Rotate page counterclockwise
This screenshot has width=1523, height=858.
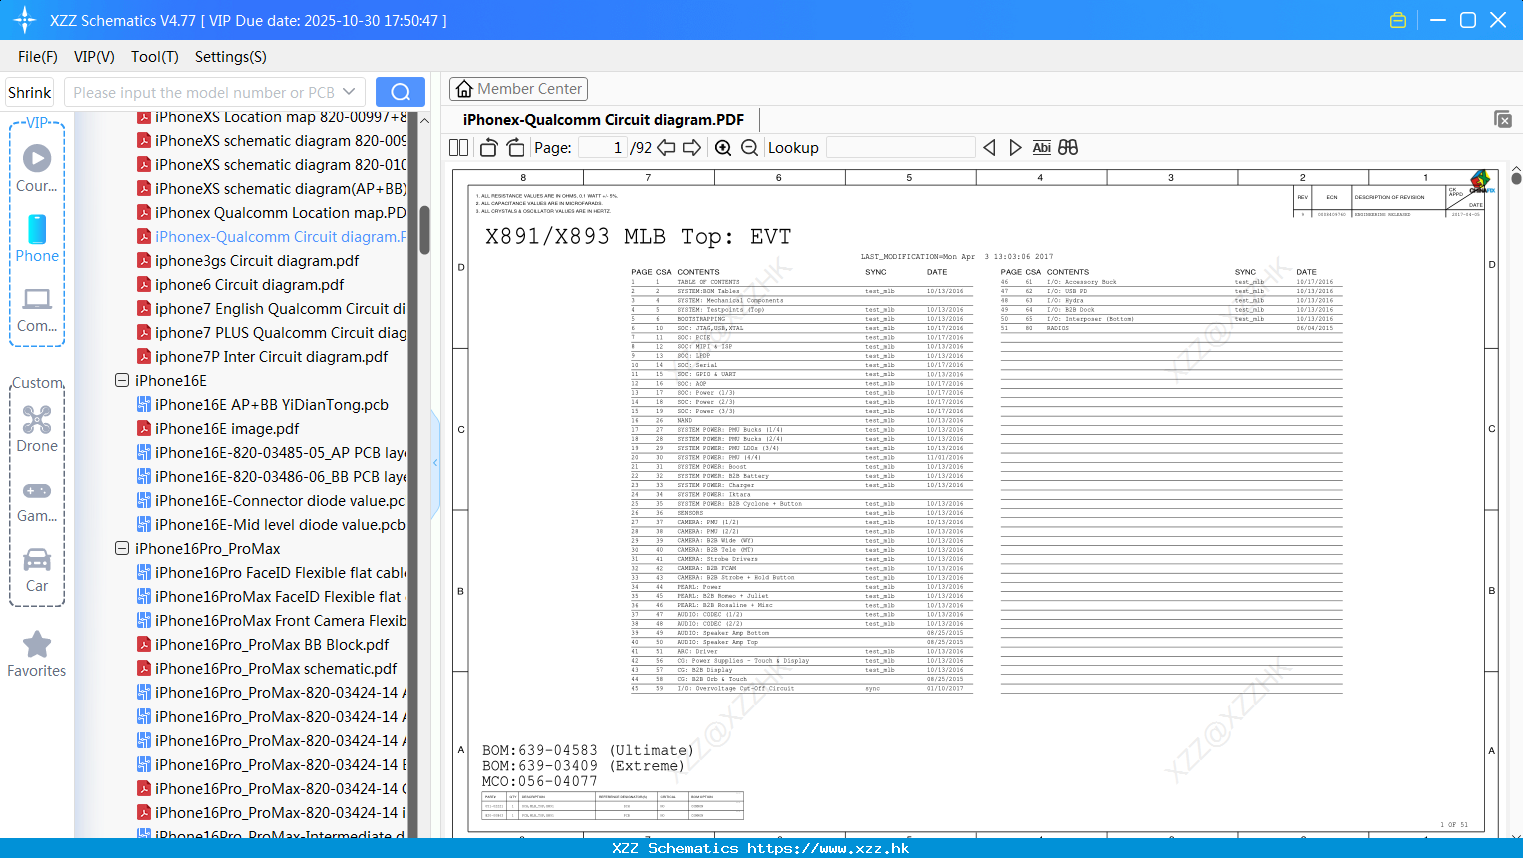pyautogui.click(x=489, y=148)
